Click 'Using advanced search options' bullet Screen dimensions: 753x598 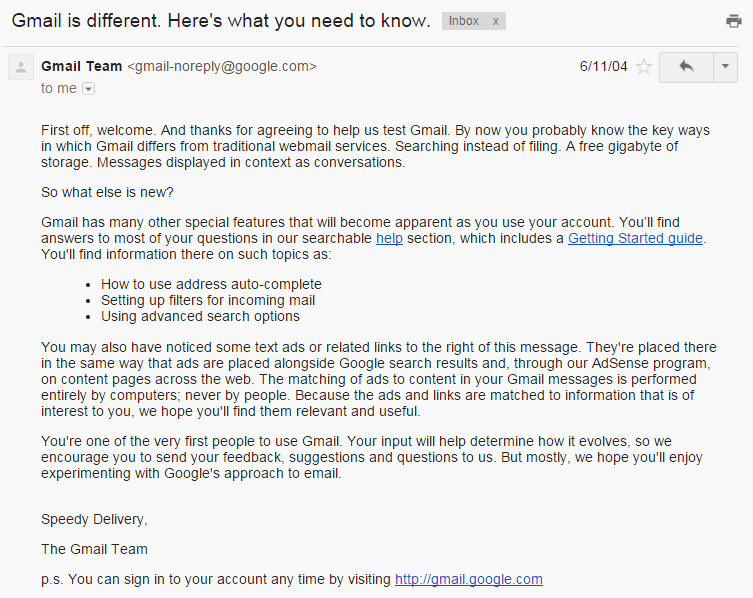[x=200, y=316]
